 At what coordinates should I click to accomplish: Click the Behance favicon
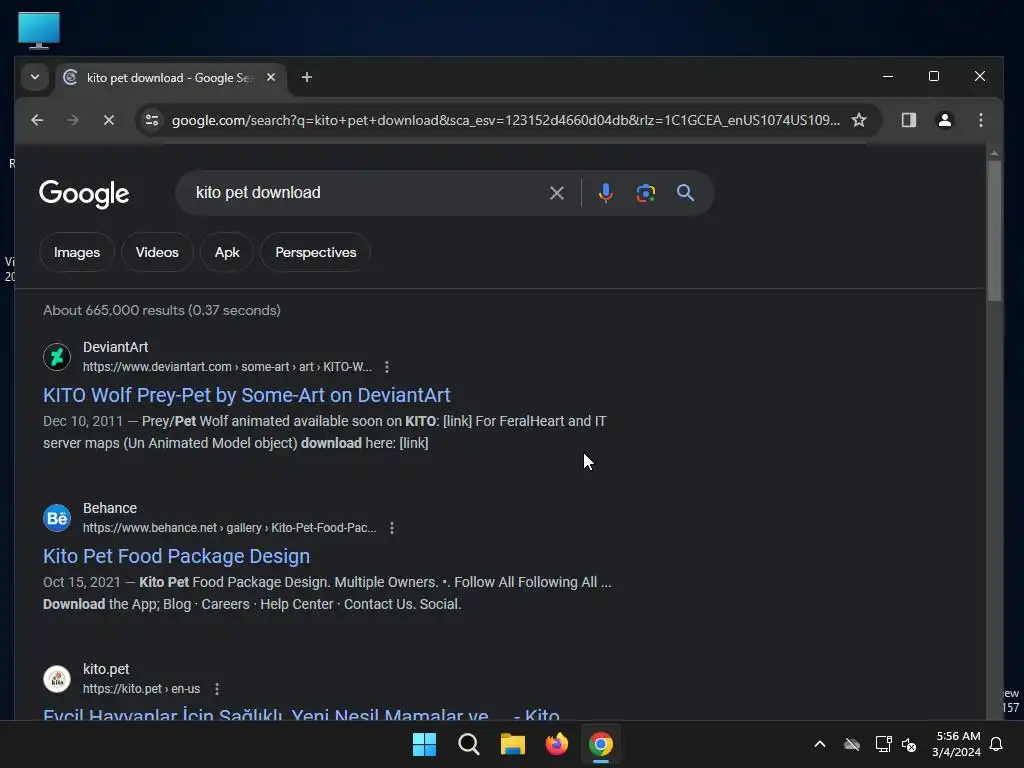pos(57,518)
